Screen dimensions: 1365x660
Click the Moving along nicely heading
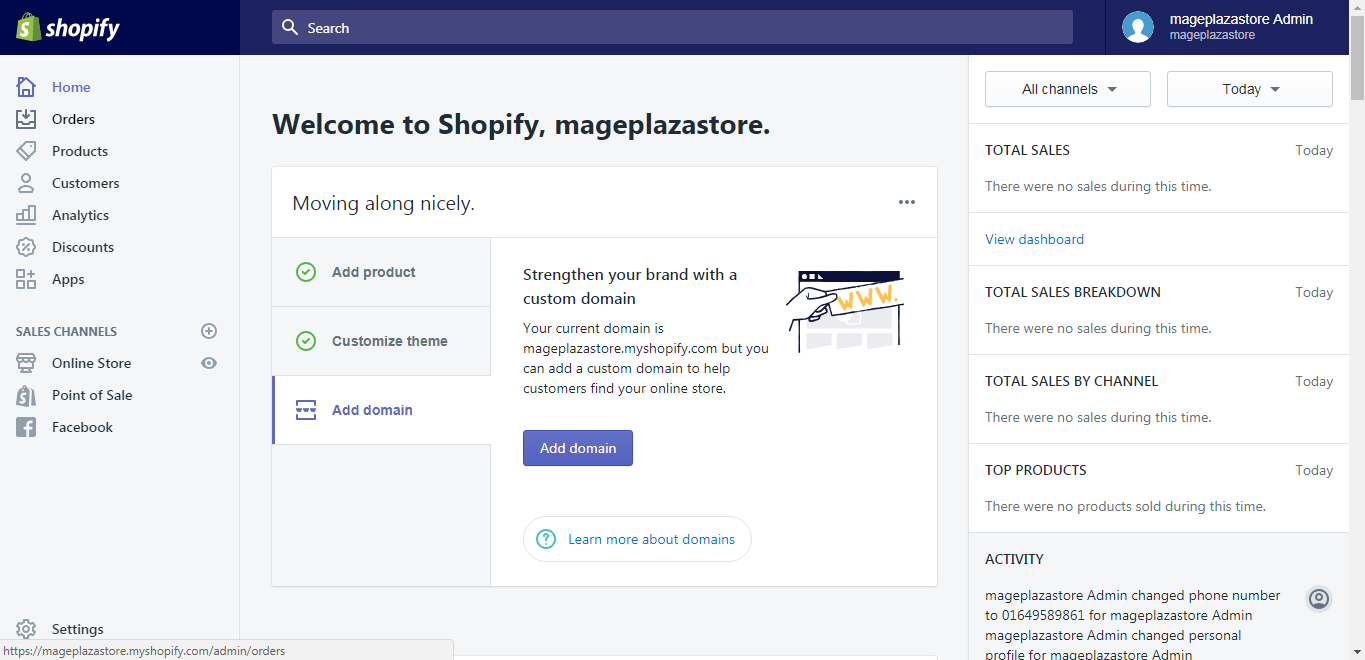[x=383, y=203]
